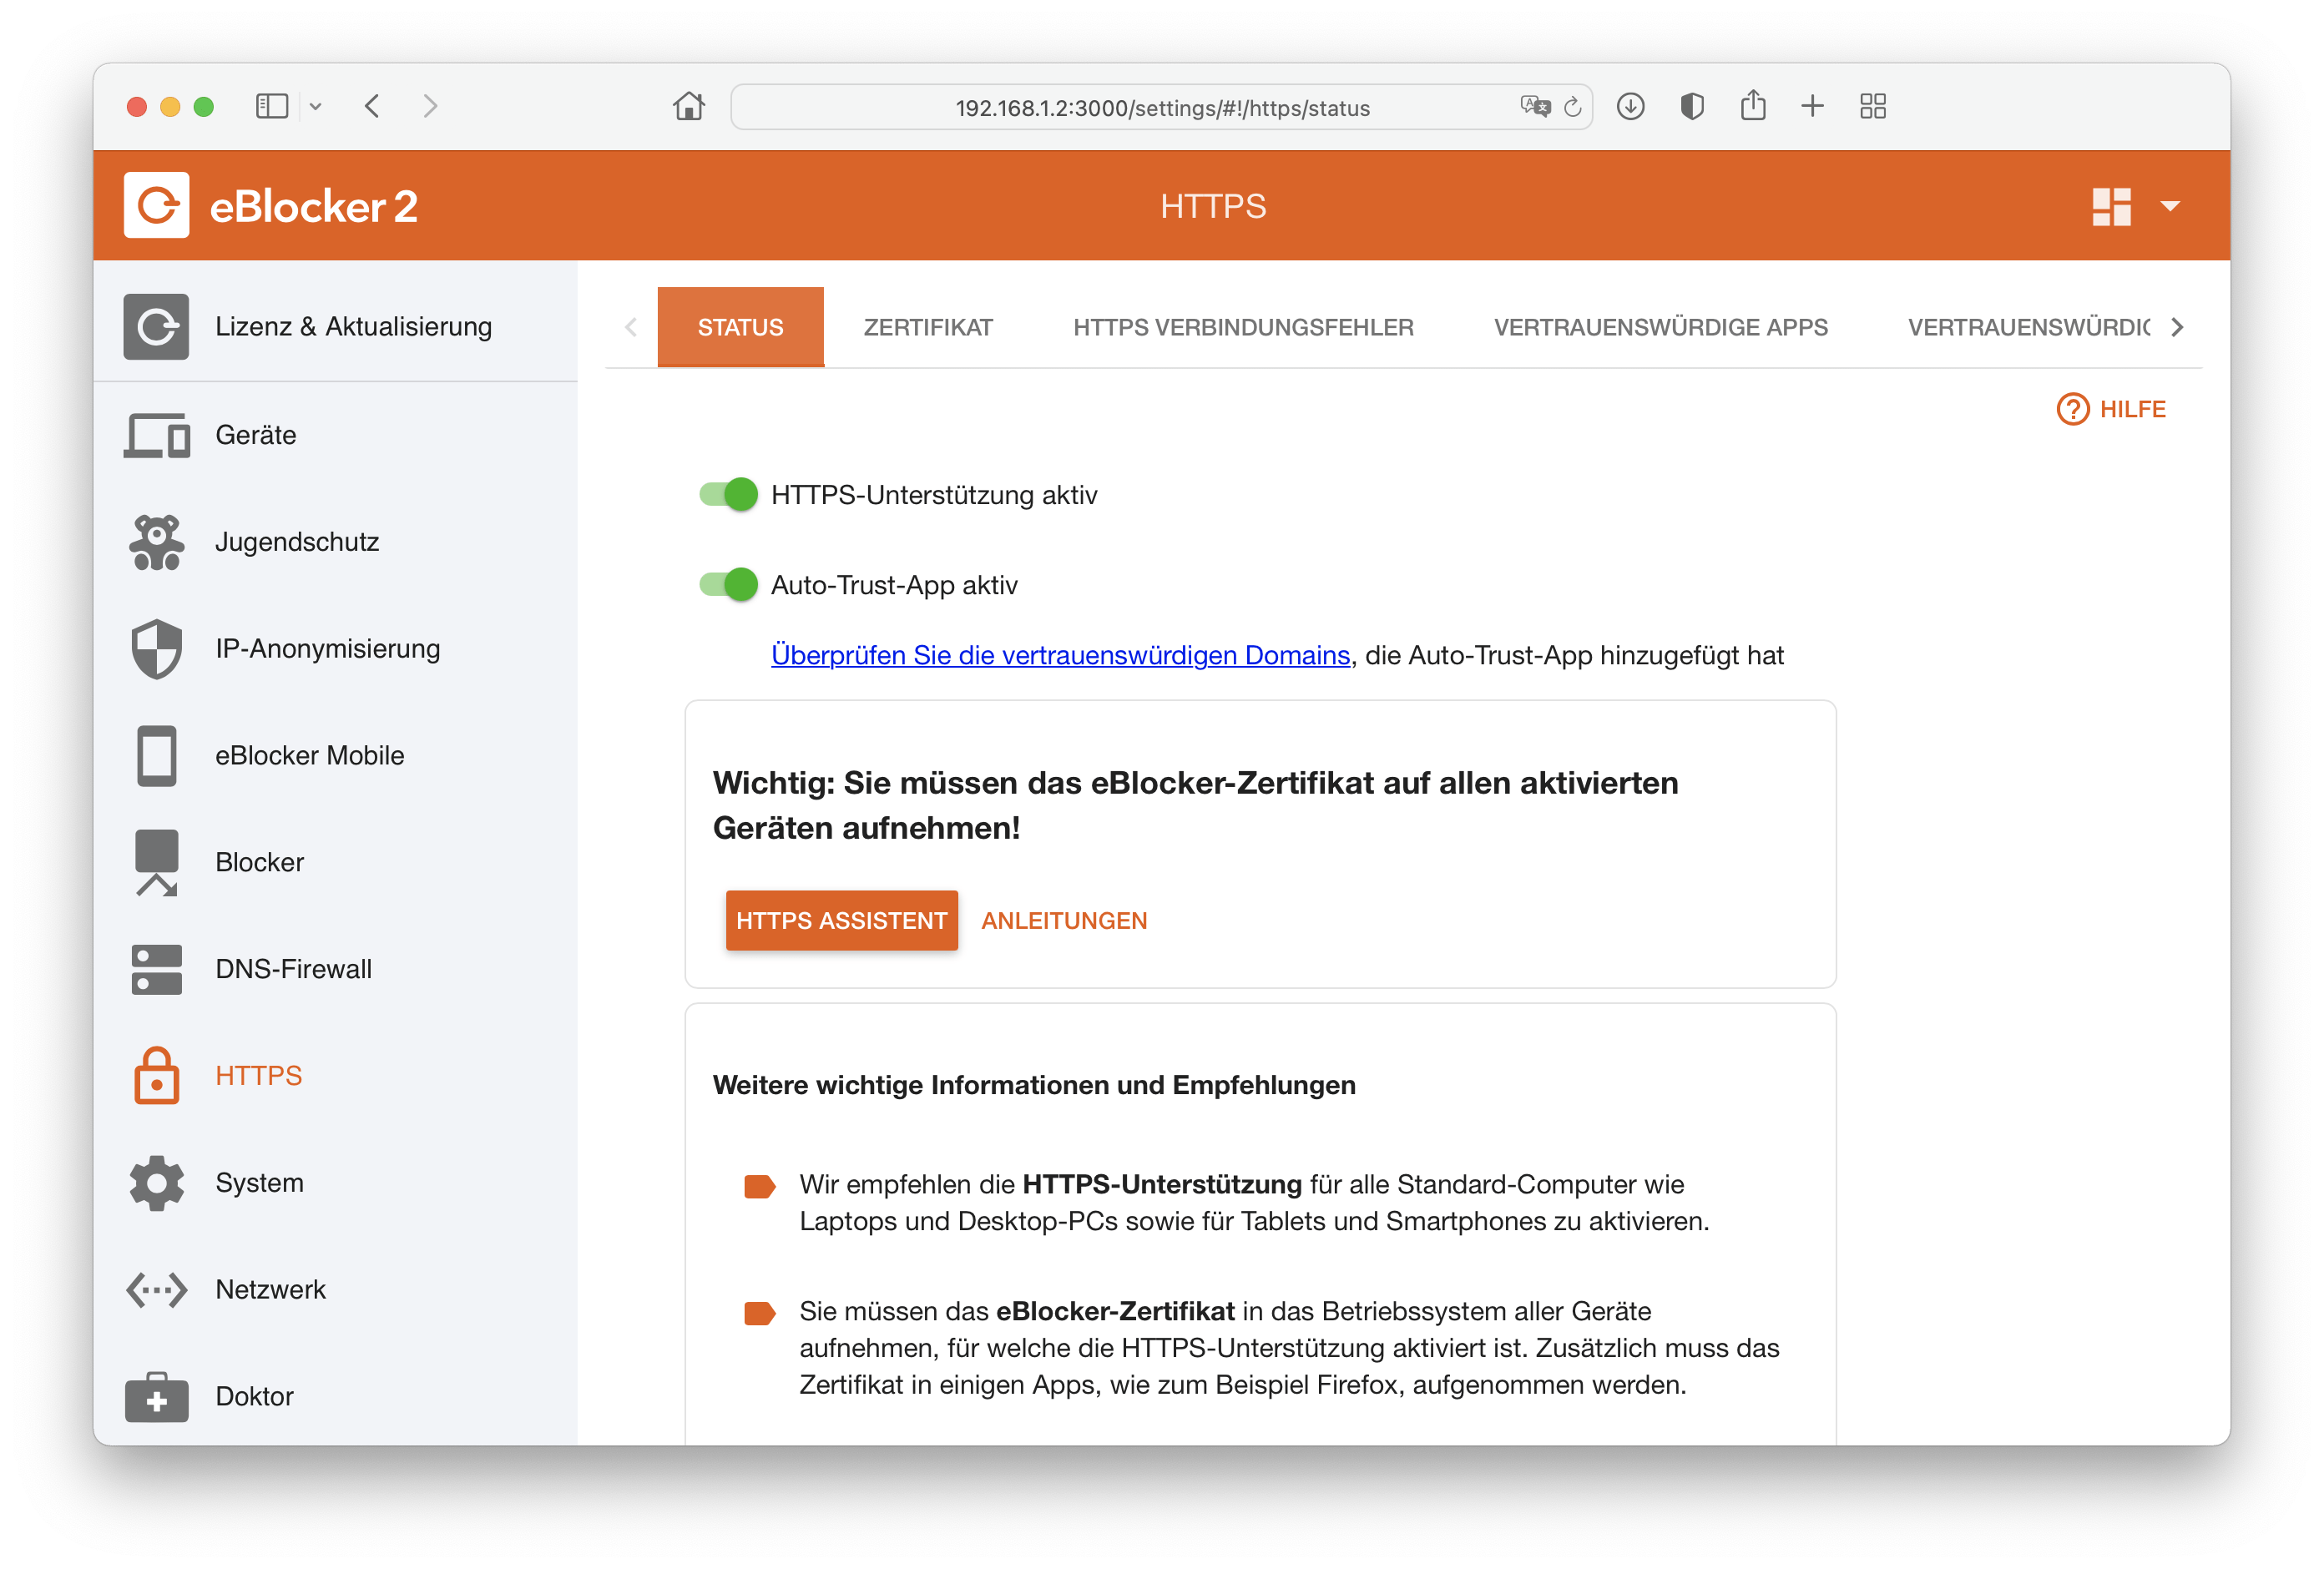Disable the Auto-Trust-App aktiv switch
This screenshot has height=1569, width=2324.
pyautogui.click(x=727, y=584)
